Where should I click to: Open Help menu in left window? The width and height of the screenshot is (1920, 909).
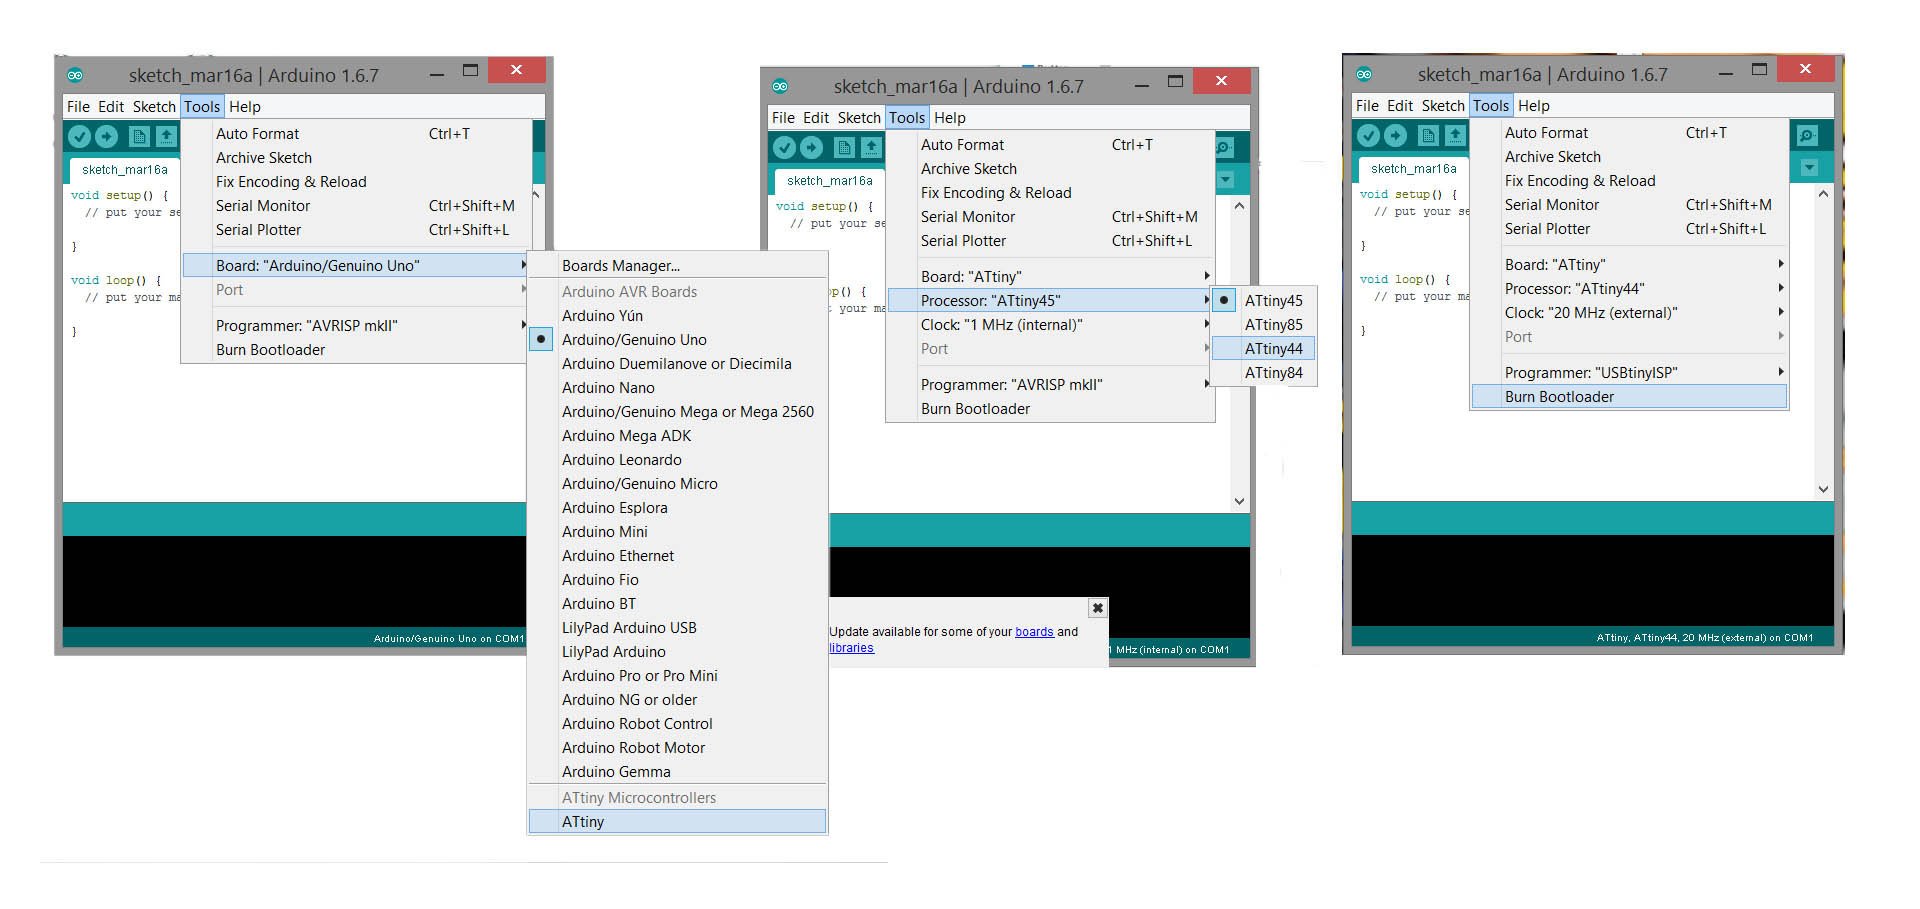pos(245,107)
